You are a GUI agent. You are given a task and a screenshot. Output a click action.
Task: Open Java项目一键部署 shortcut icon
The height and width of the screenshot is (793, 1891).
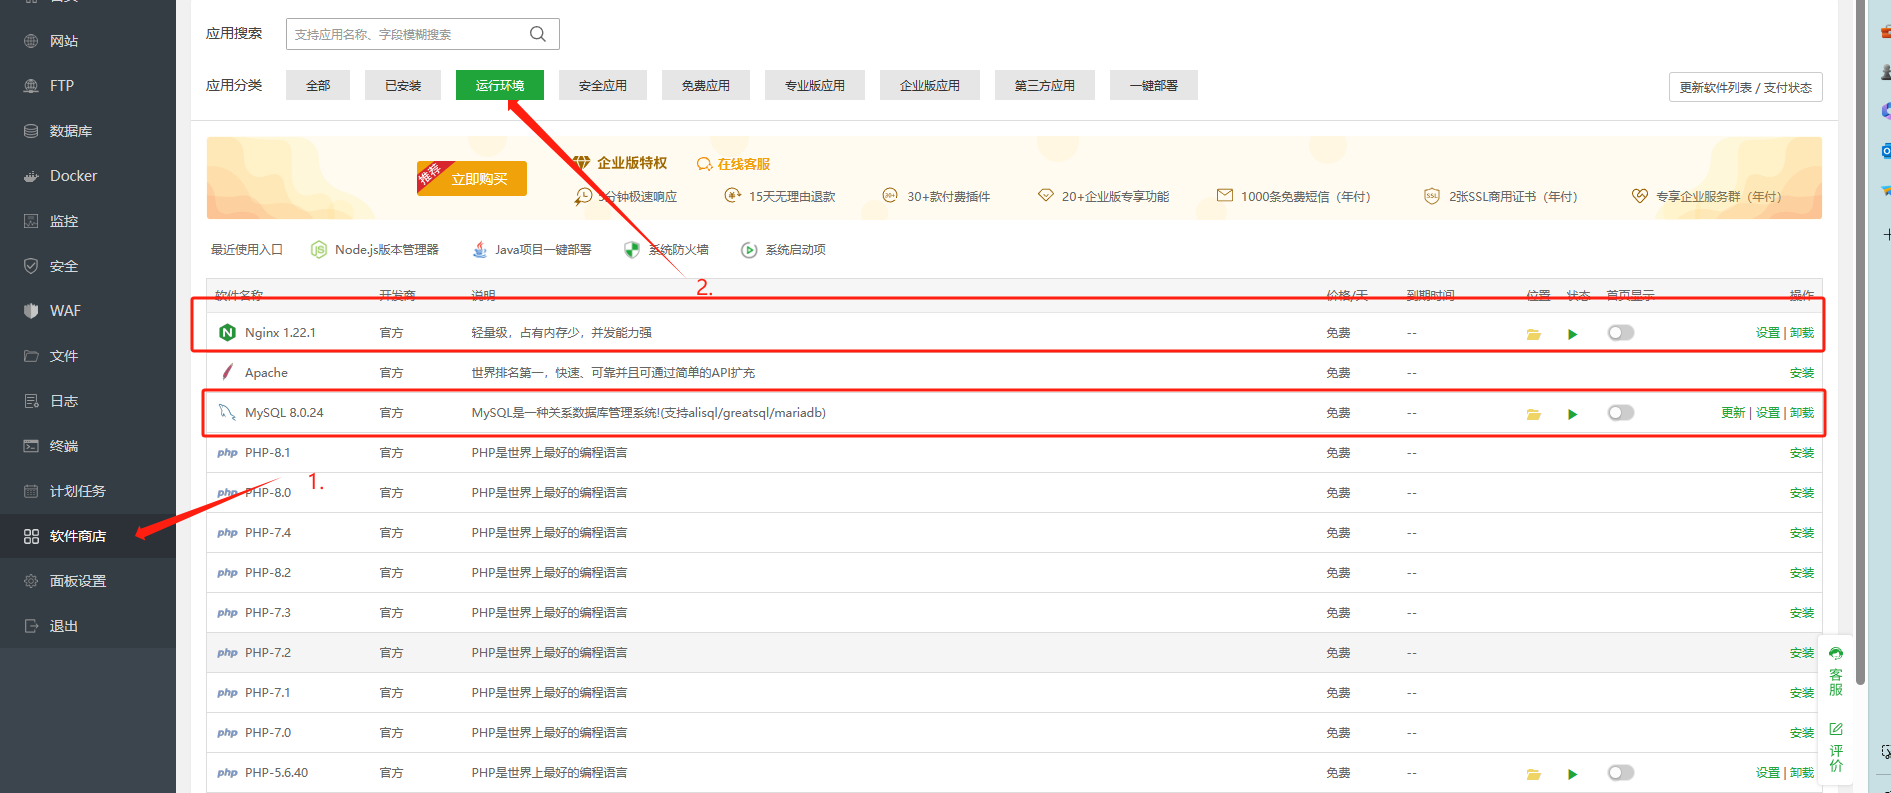pyautogui.click(x=480, y=250)
